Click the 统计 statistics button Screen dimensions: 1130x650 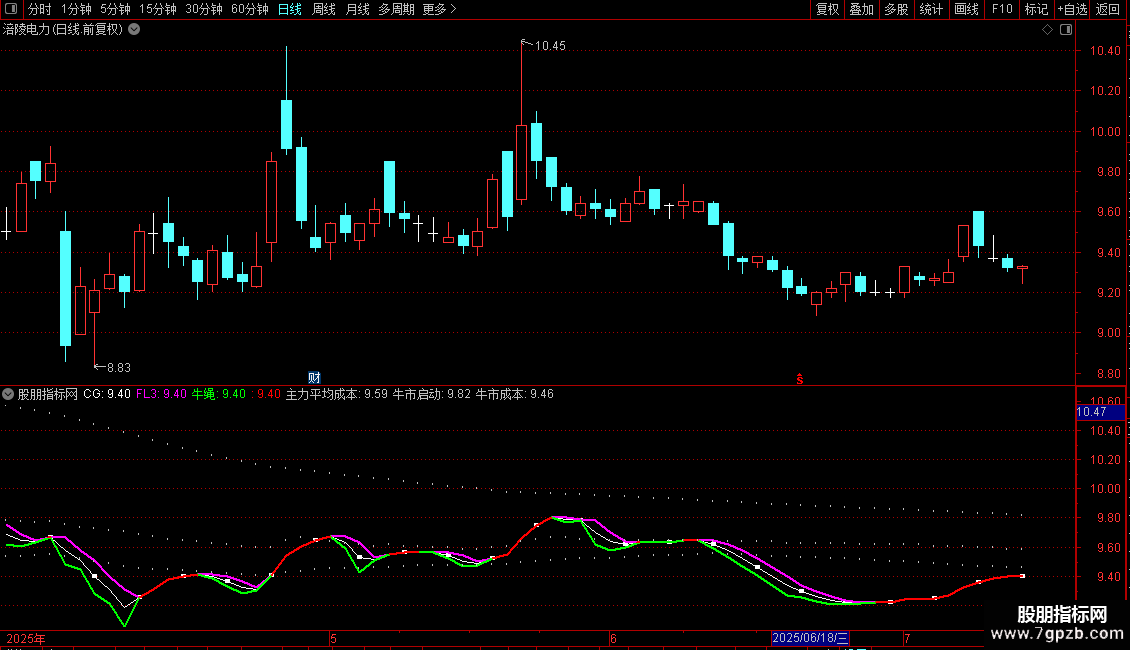[931, 9]
